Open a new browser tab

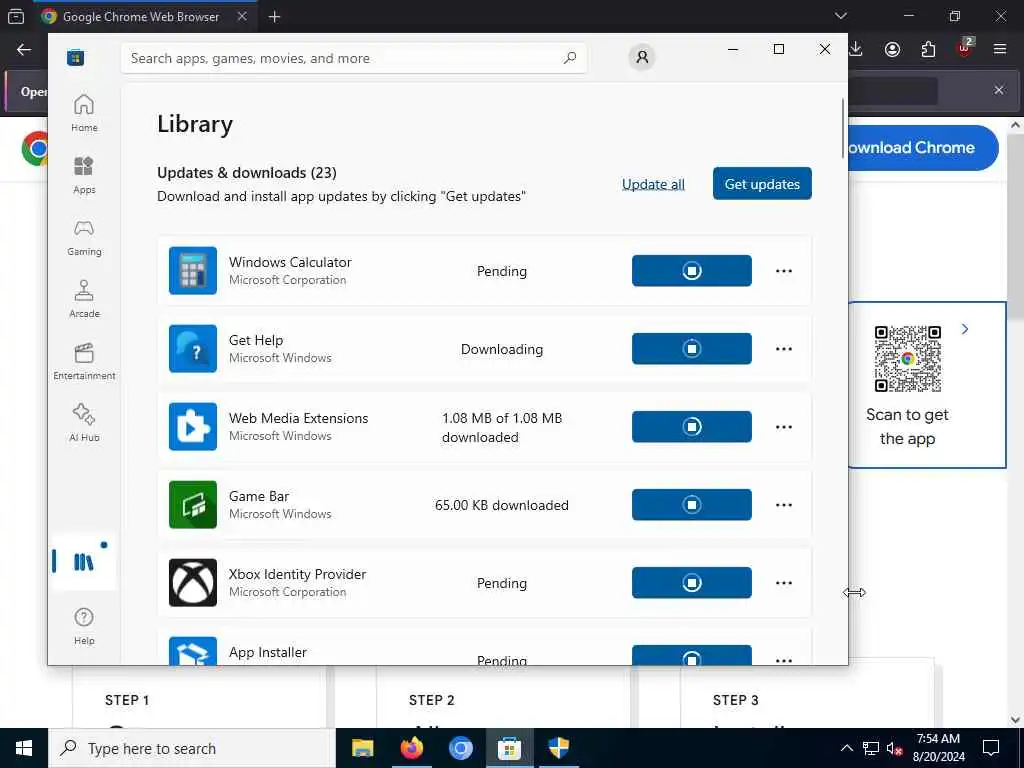point(274,17)
